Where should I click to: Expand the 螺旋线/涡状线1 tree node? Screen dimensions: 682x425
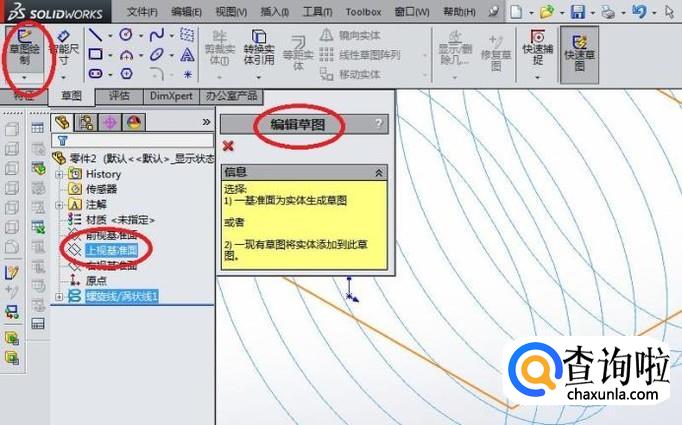pyautogui.click(x=60, y=297)
